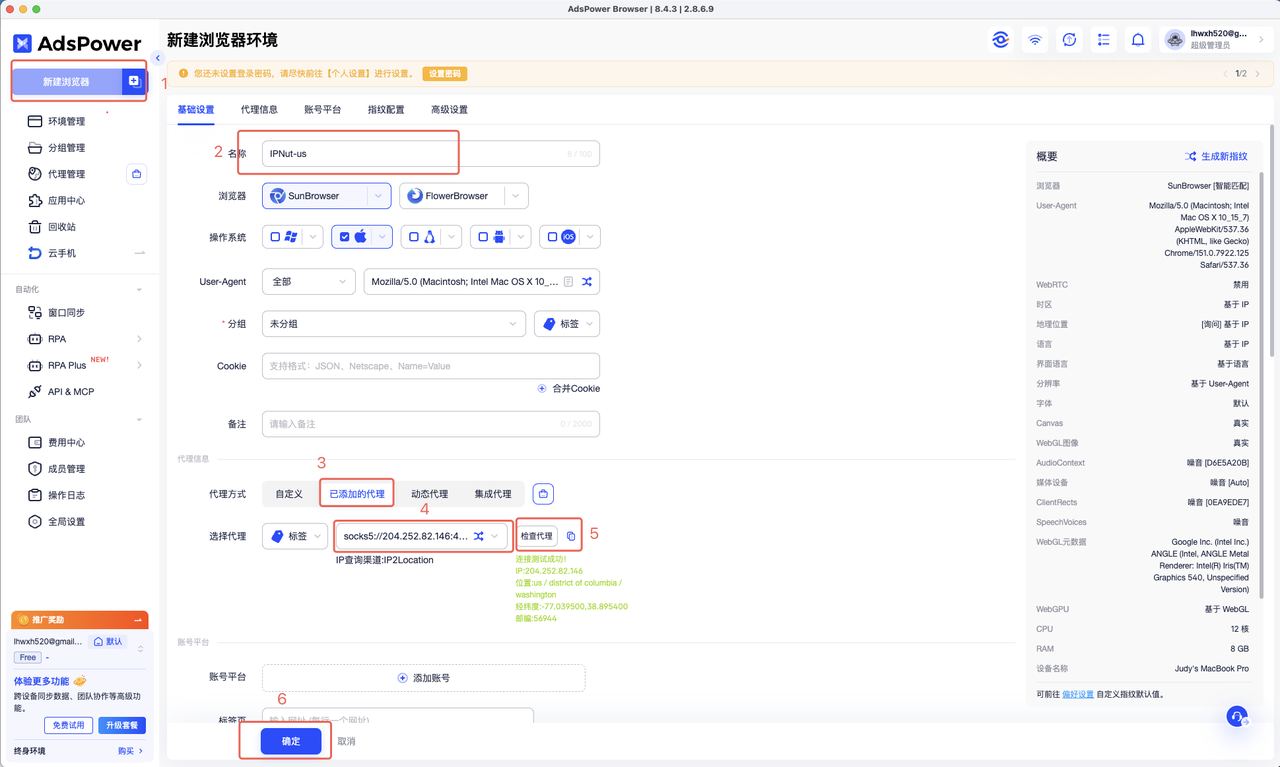Tick the iOS operating system checkbox
The width and height of the screenshot is (1280, 767).
point(552,237)
